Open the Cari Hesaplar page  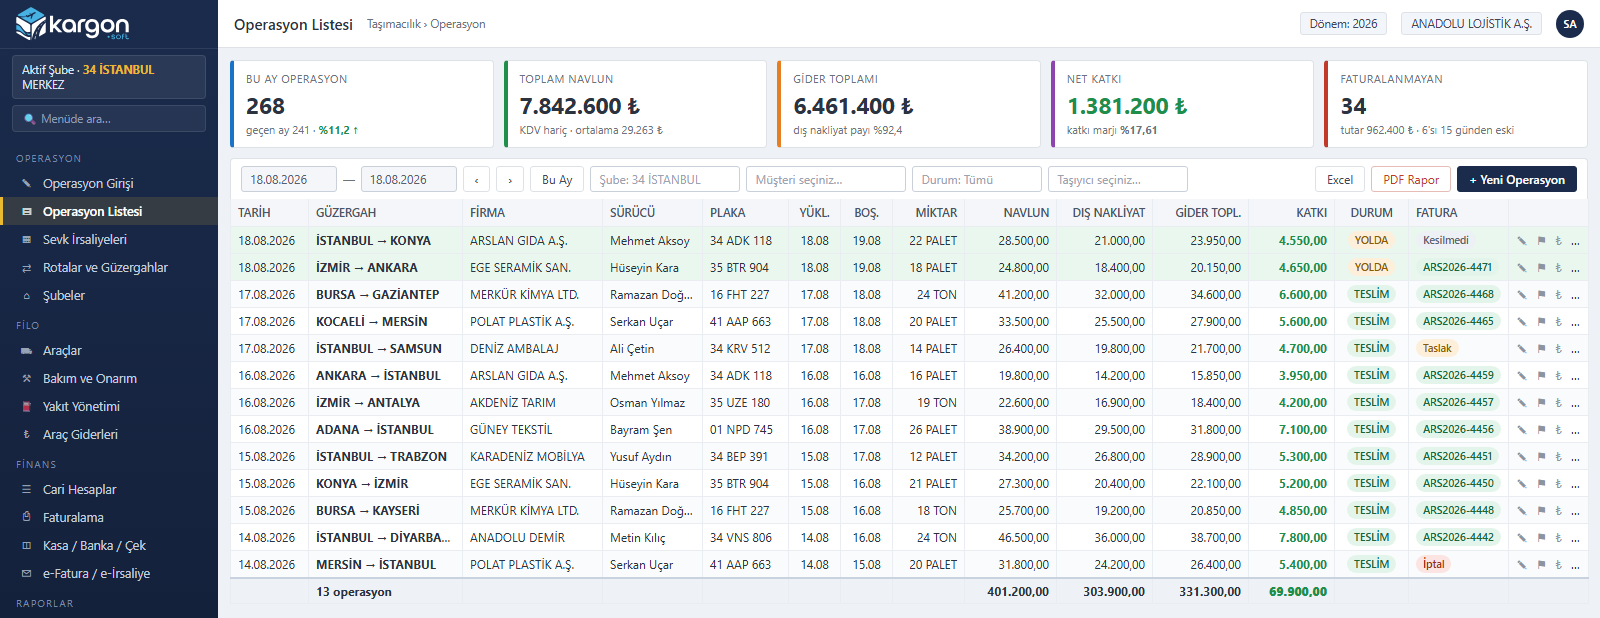[109, 490]
